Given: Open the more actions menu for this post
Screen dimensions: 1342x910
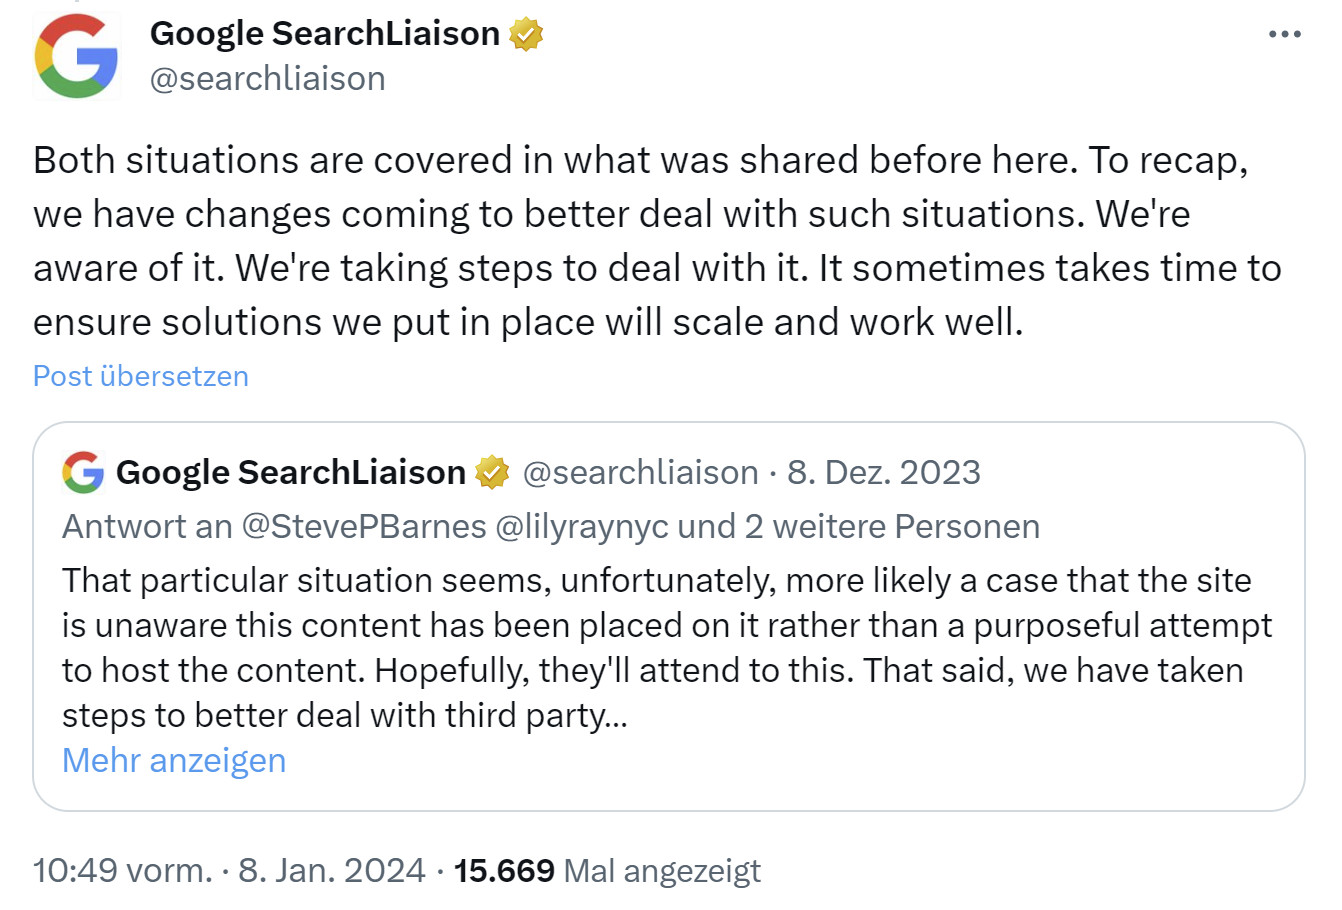Looking at the screenshot, I should pyautogui.click(x=1285, y=33).
